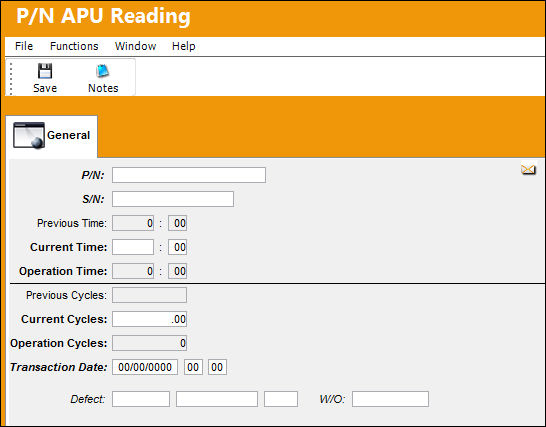
Task: Click the Operation Time minutes field
Action: (x=178, y=271)
